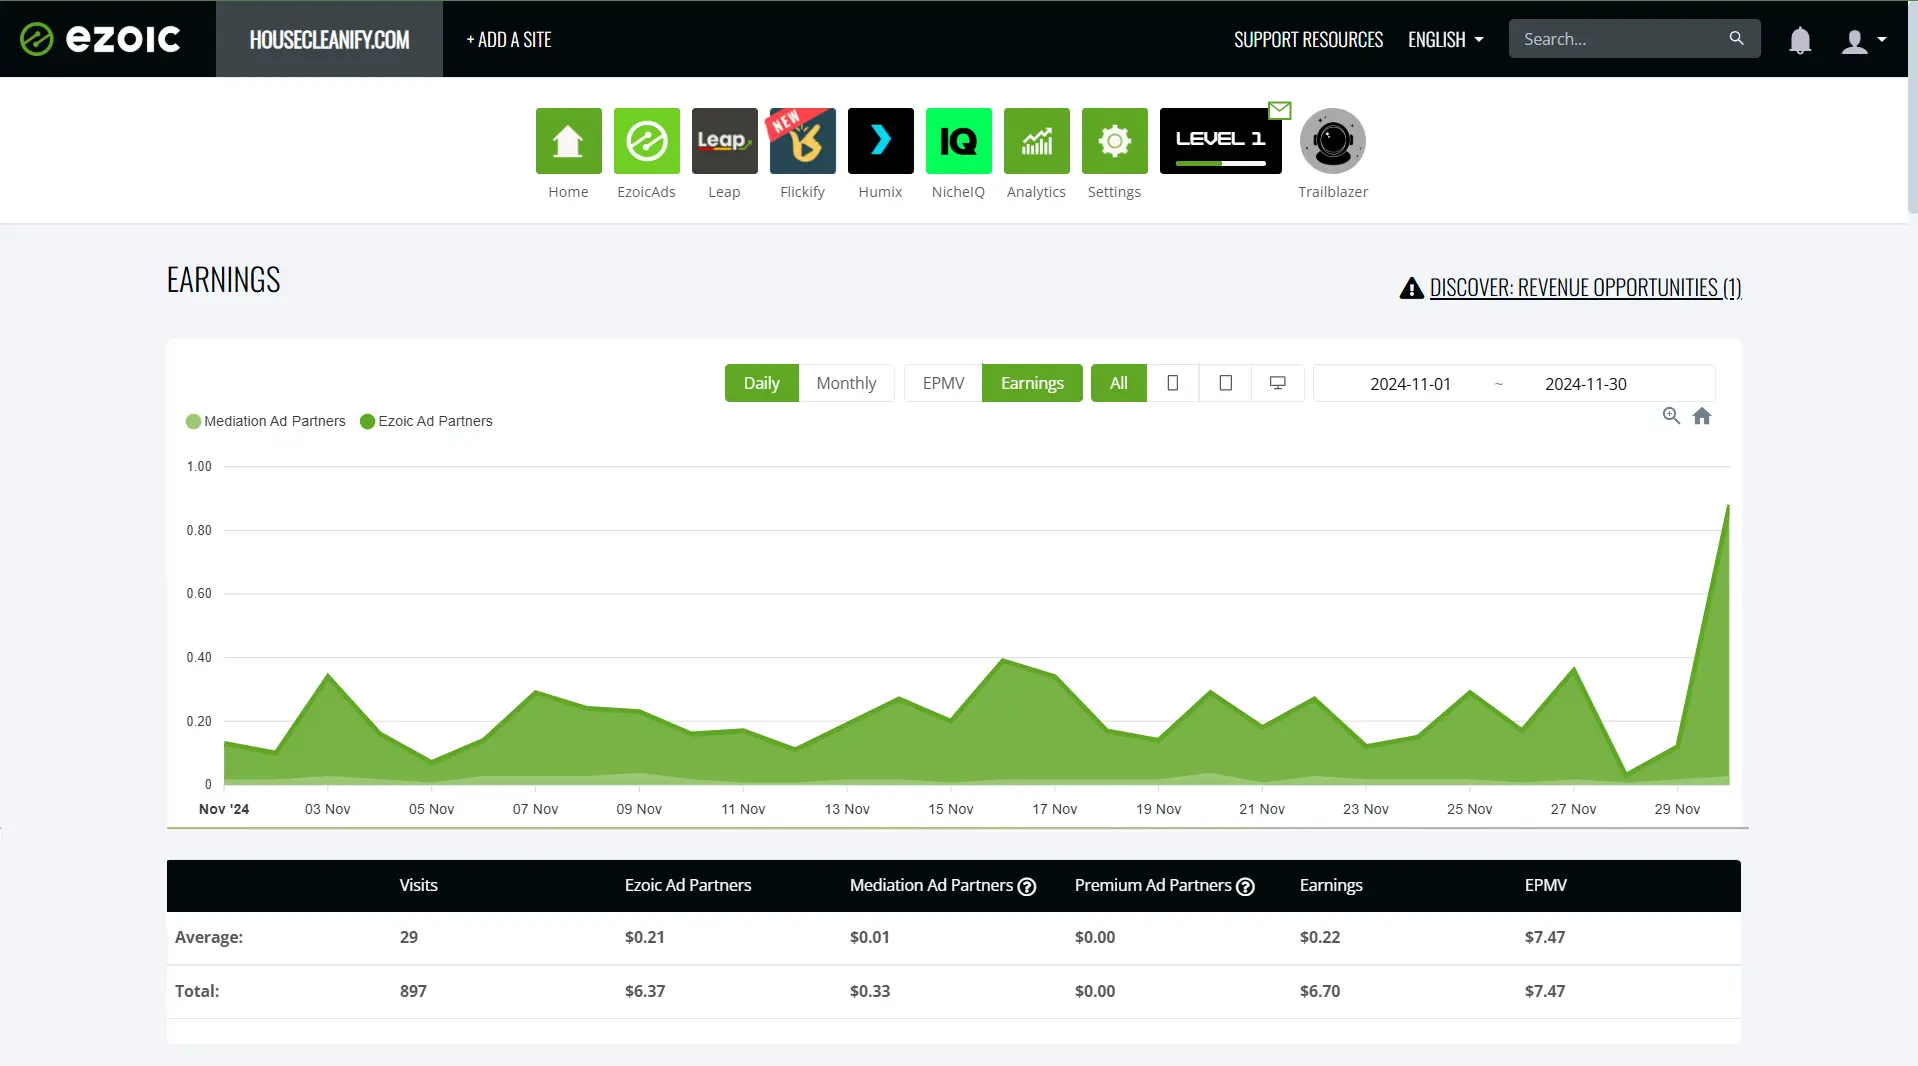Filter by tablet device icon

[1225, 383]
